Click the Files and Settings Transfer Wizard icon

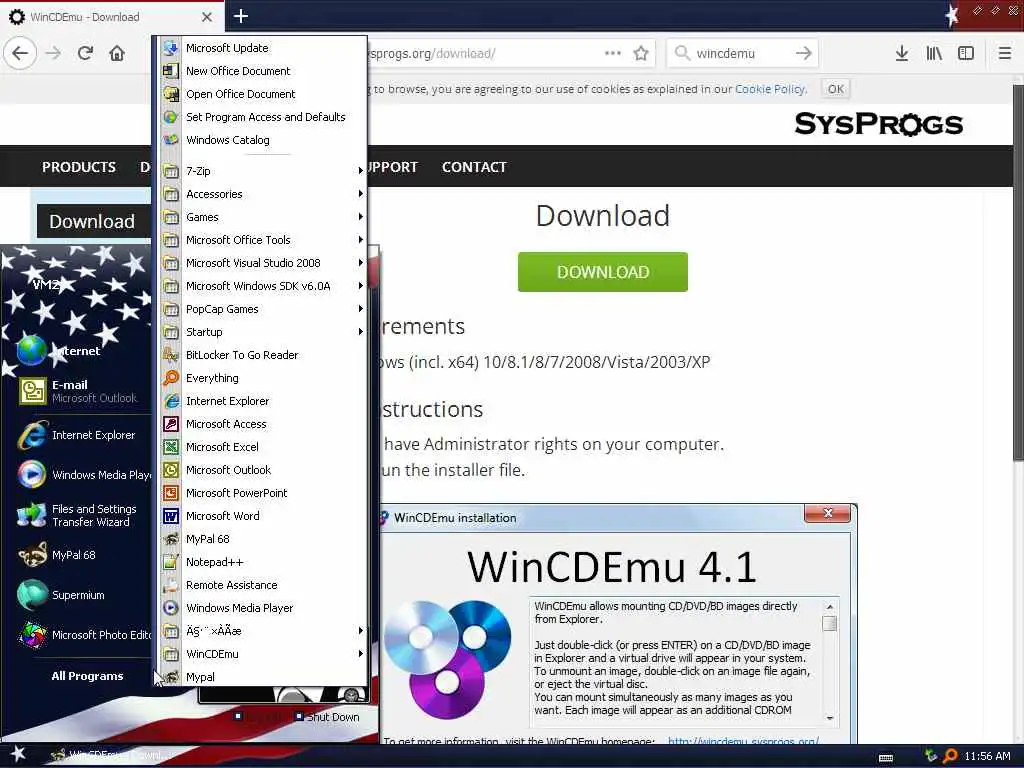(32, 515)
